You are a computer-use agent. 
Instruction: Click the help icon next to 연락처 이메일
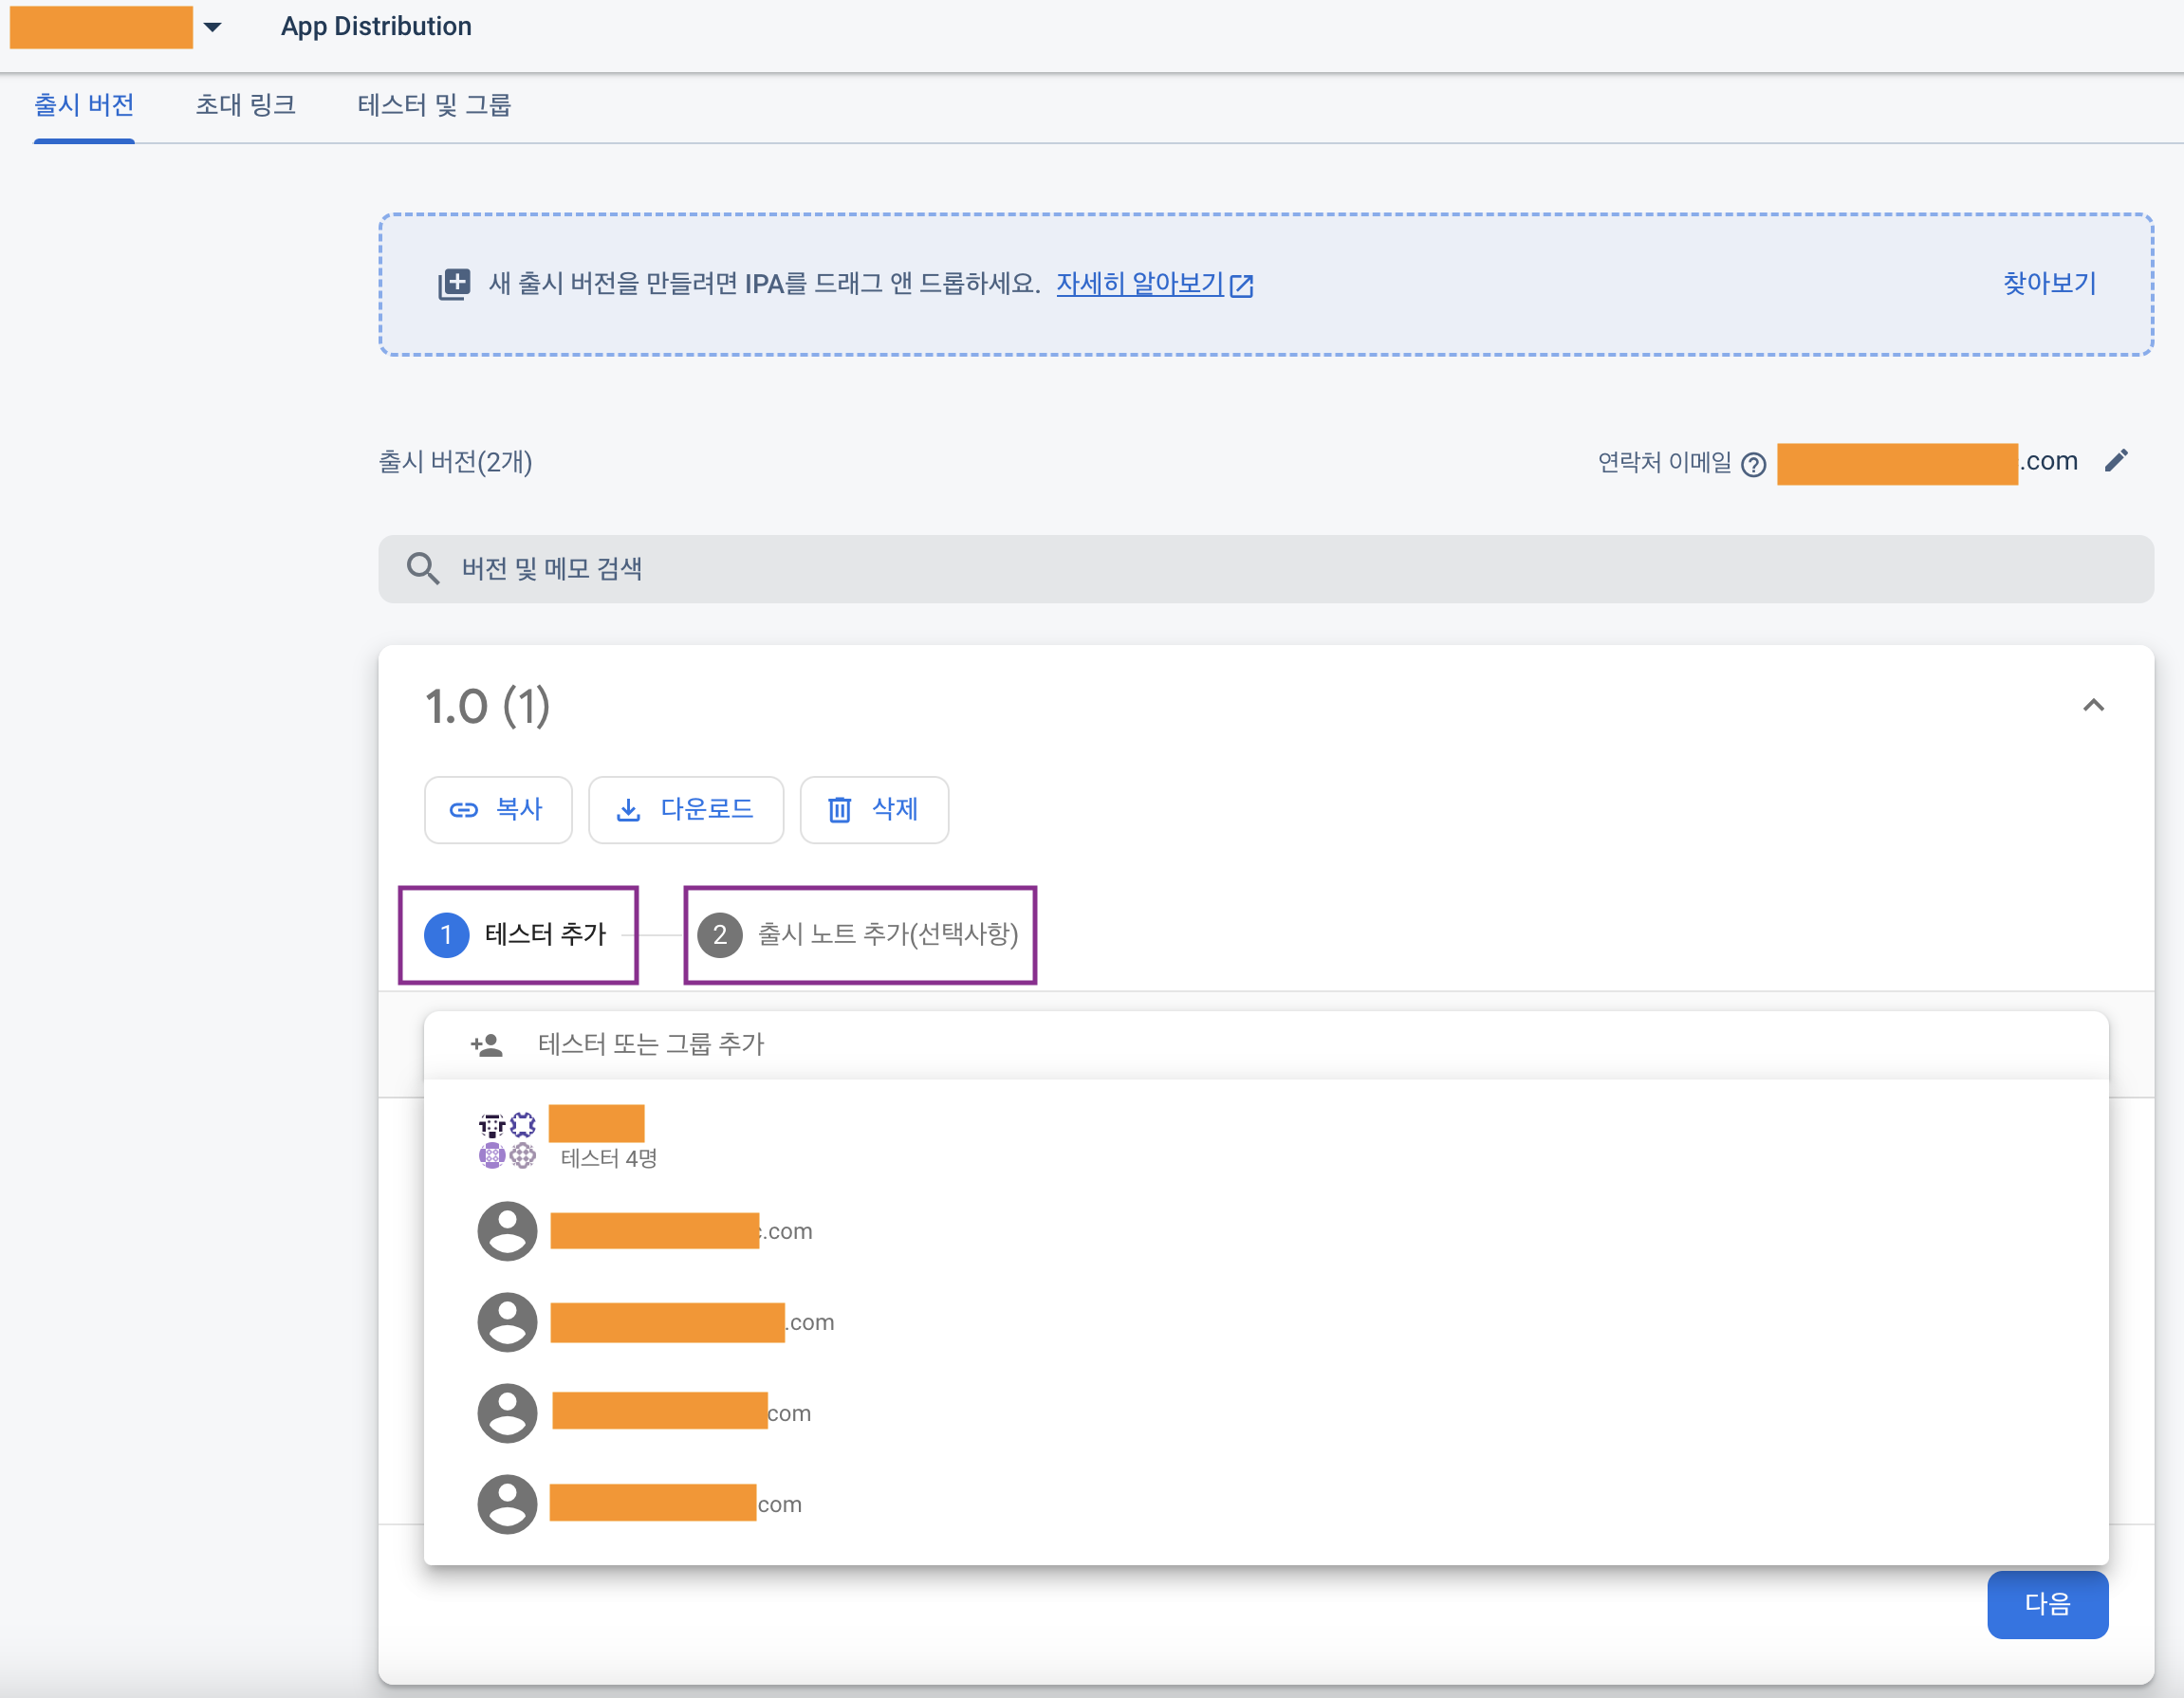1753,464
